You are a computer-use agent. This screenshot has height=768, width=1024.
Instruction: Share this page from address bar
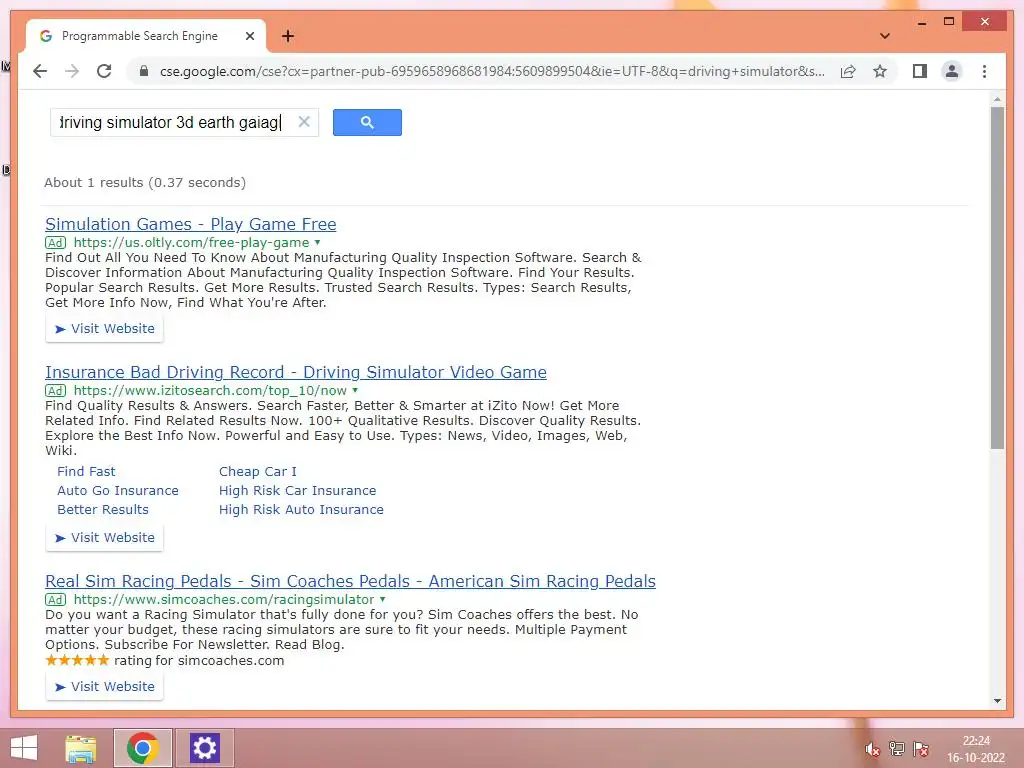(848, 71)
